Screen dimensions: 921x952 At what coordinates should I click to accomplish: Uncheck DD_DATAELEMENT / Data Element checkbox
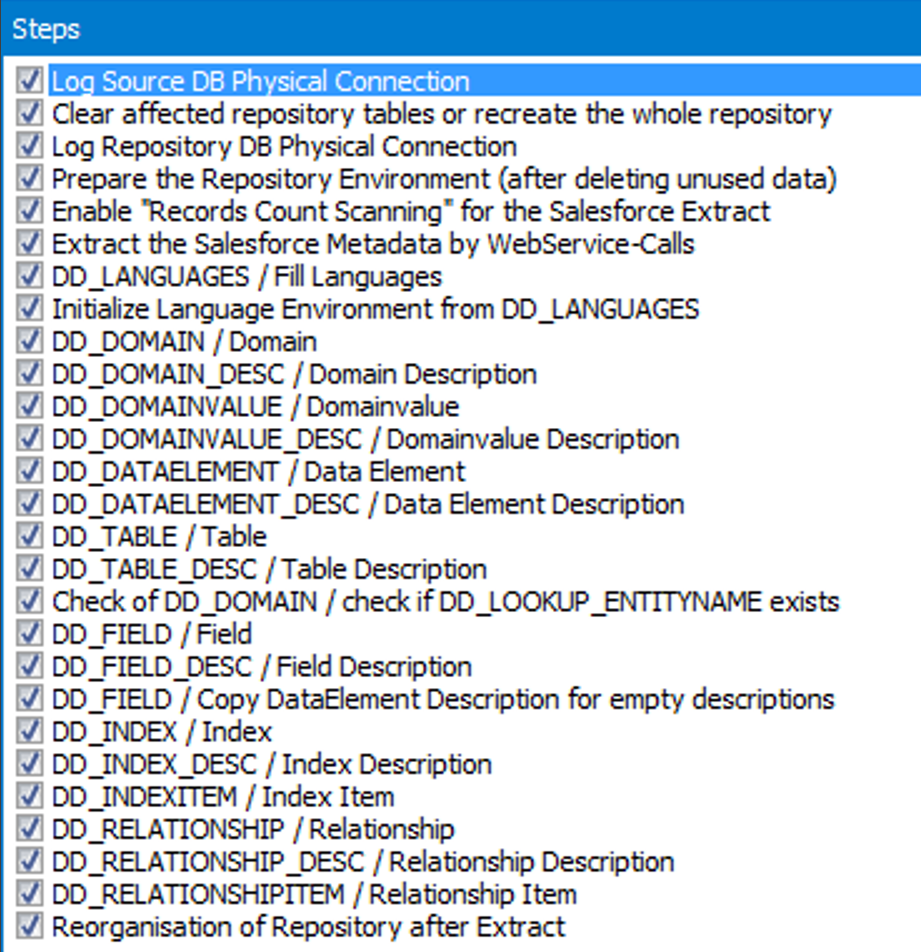pyautogui.click(x=29, y=471)
